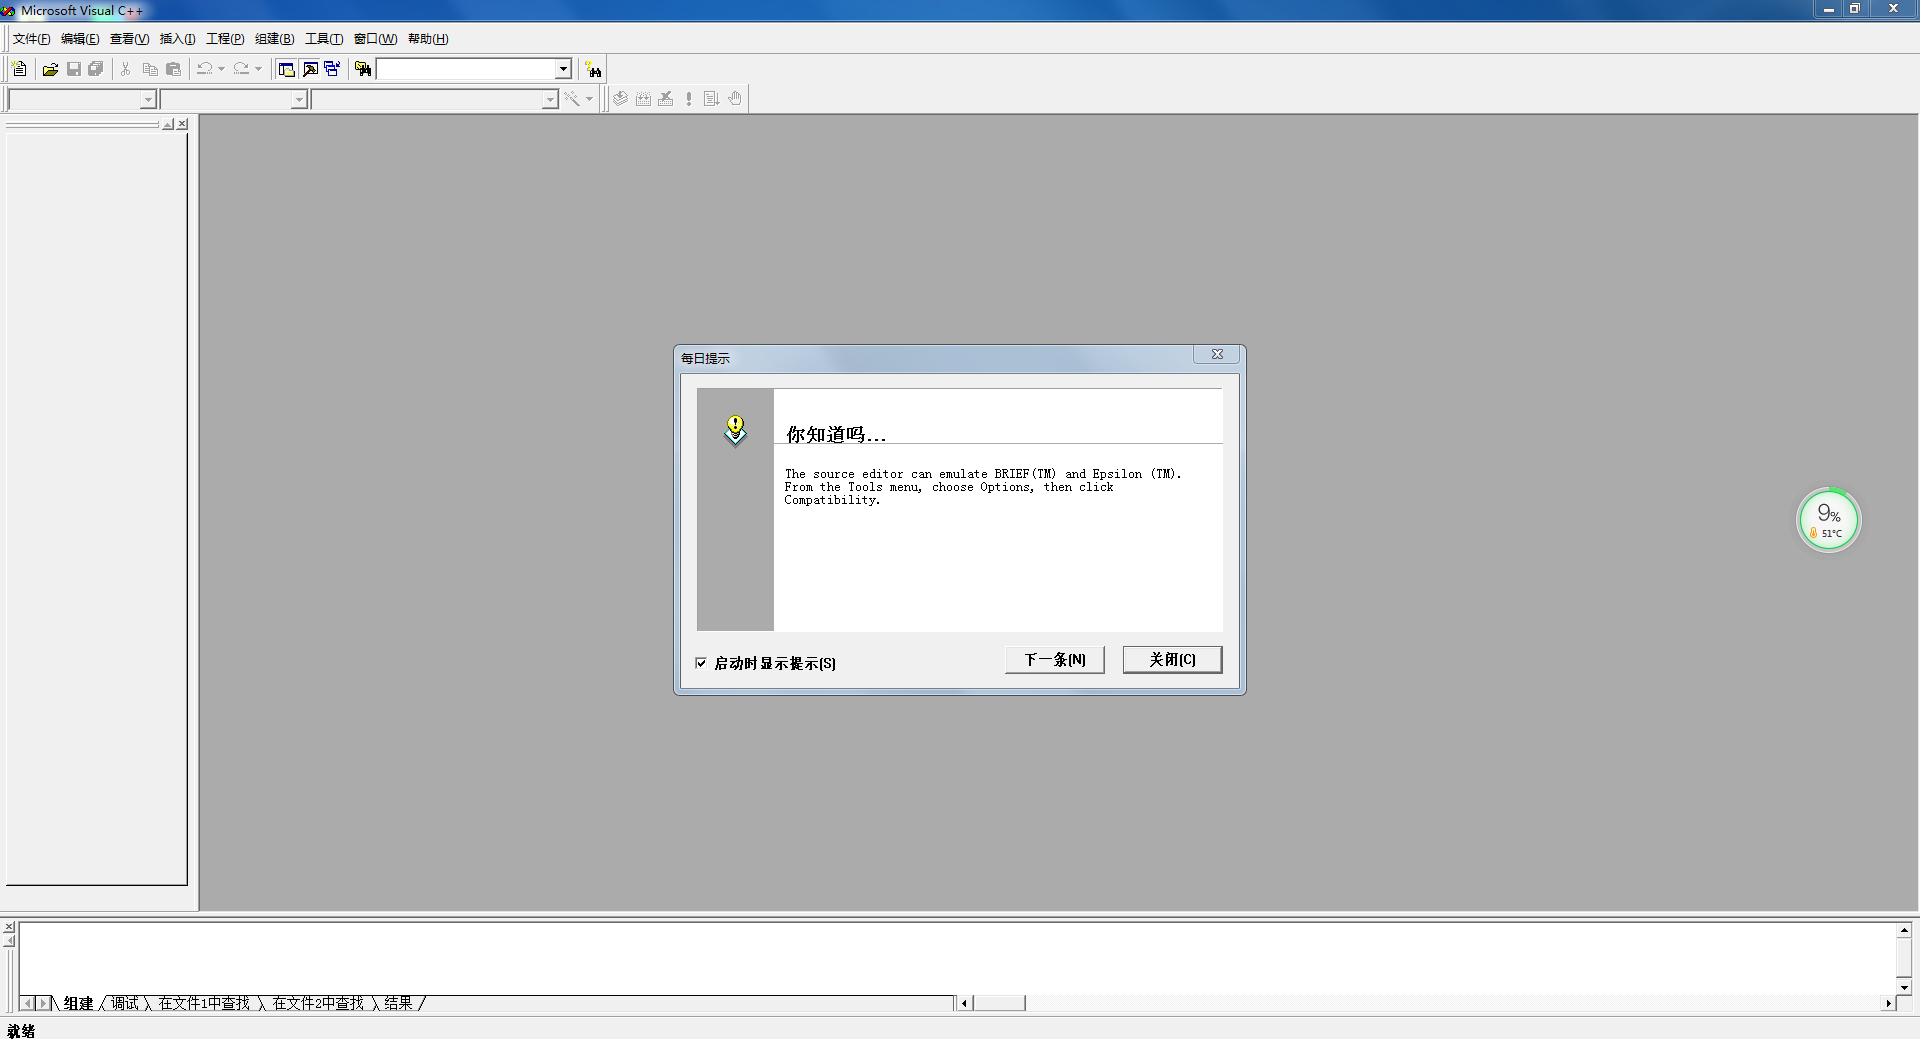The height and width of the screenshot is (1039, 1920).
Task: Select the 结果 output tab
Action: (398, 1003)
